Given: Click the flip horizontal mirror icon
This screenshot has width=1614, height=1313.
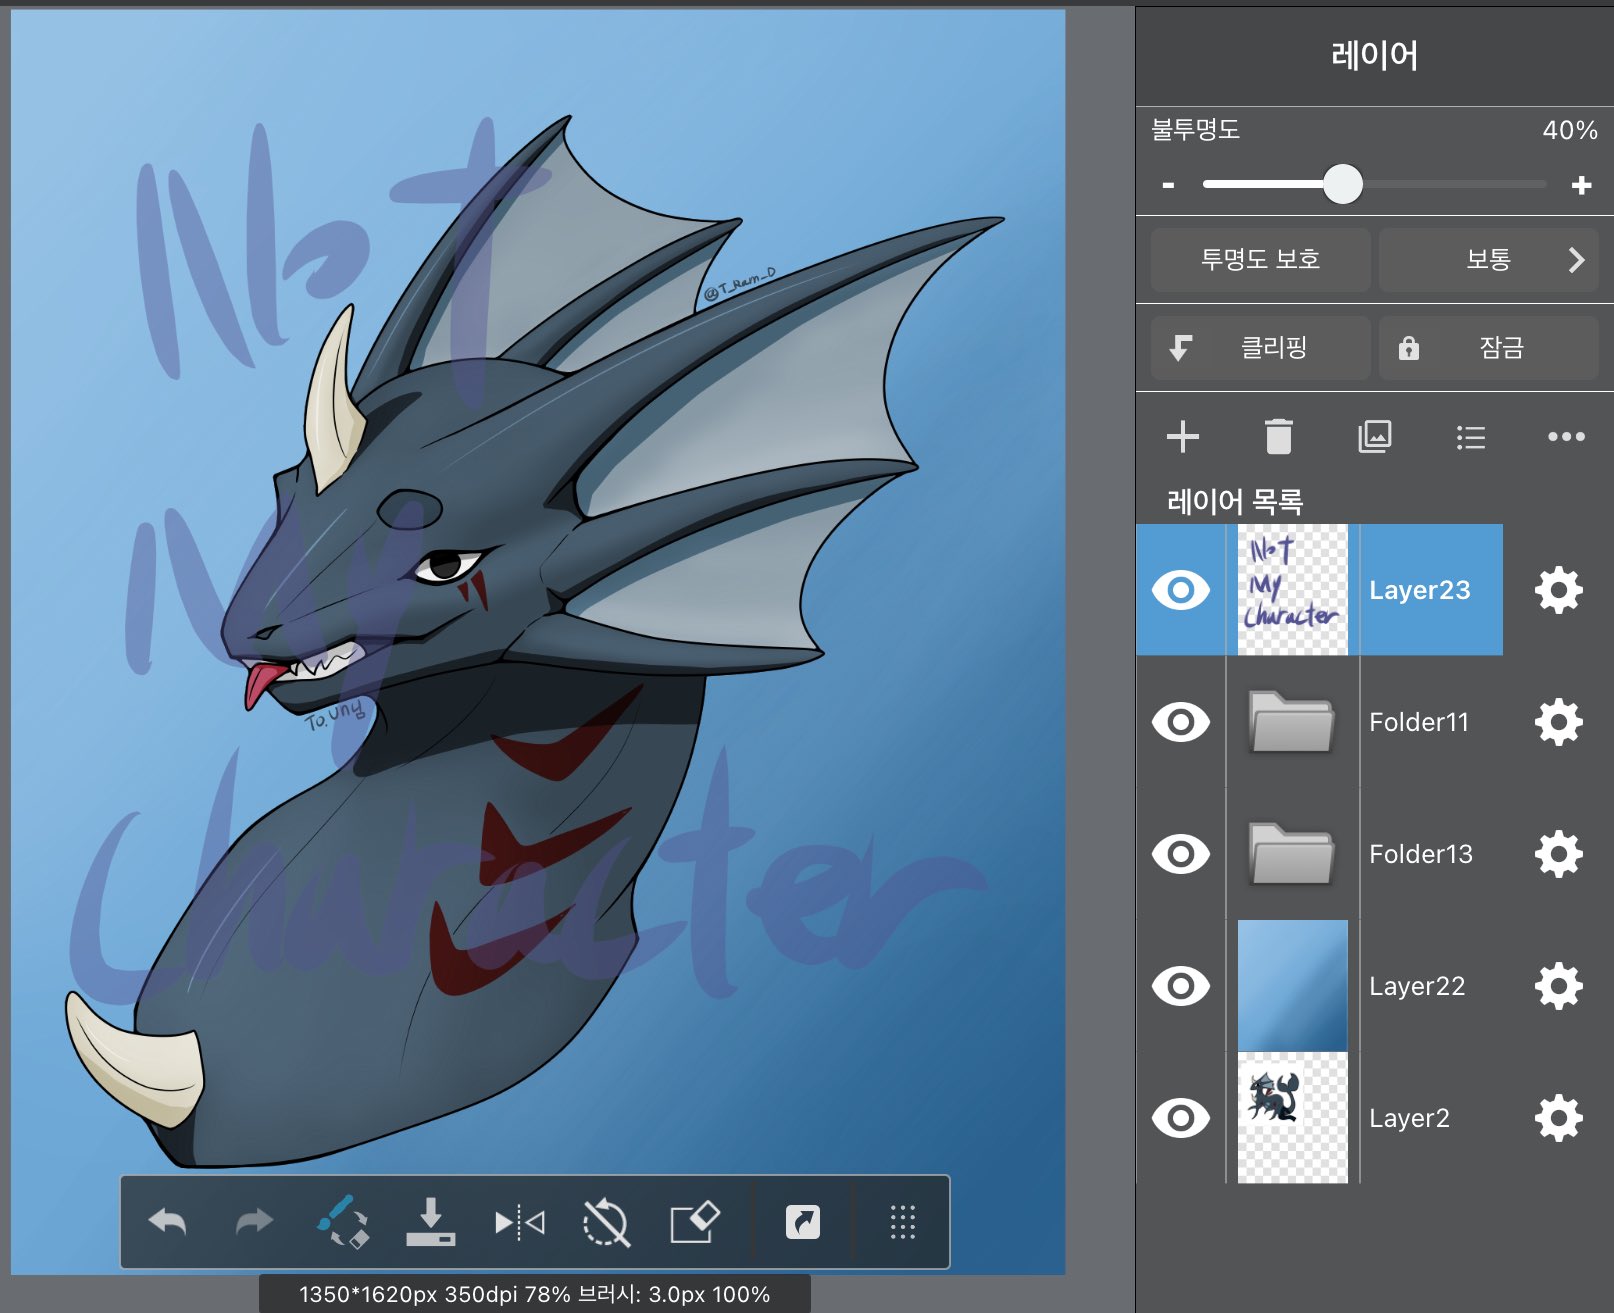Looking at the screenshot, I should point(519,1222).
